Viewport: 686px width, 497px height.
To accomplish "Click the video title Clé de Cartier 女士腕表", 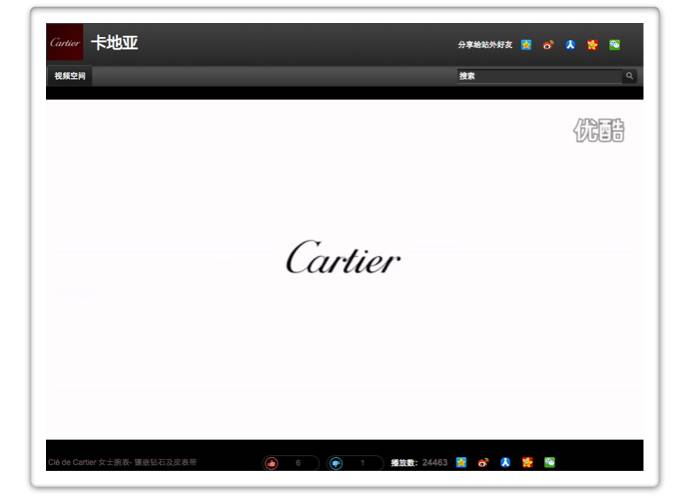I will pos(122,462).
